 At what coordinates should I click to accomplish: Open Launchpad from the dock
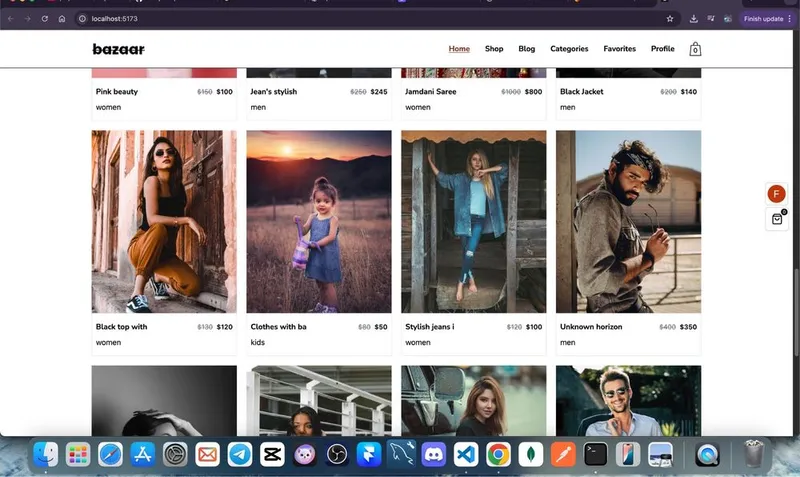point(78,454)
